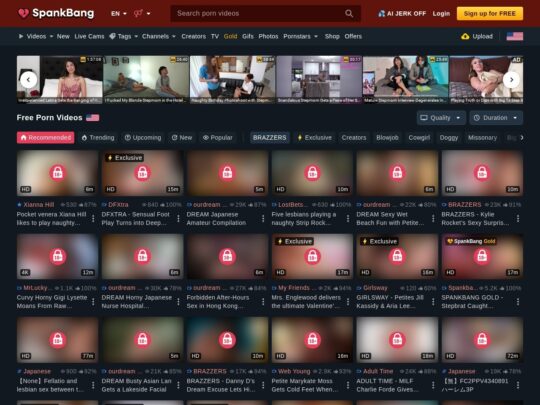The image size is (540, 405).
Task: Click the flag beside the Free Porn Videos heading
Action: click(92, 118)
